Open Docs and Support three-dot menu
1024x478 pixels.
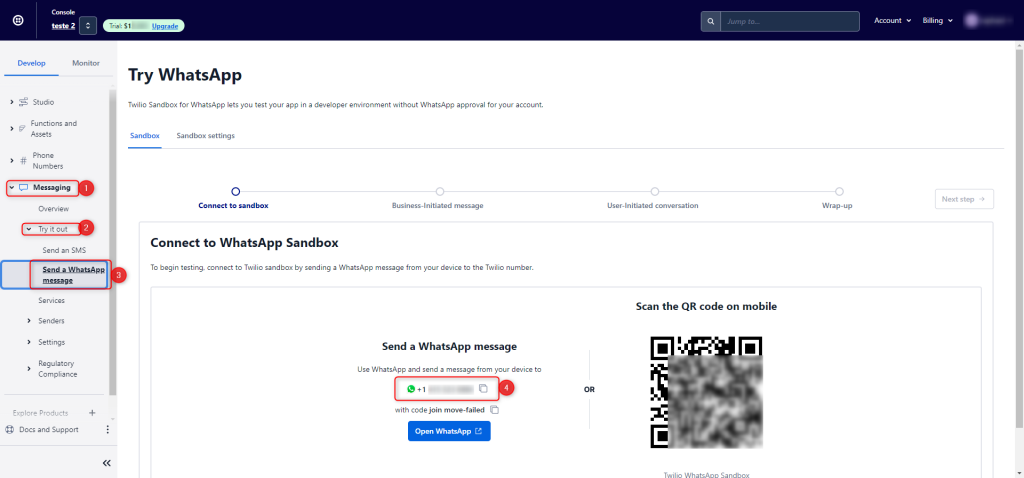(x=108, y=430)
